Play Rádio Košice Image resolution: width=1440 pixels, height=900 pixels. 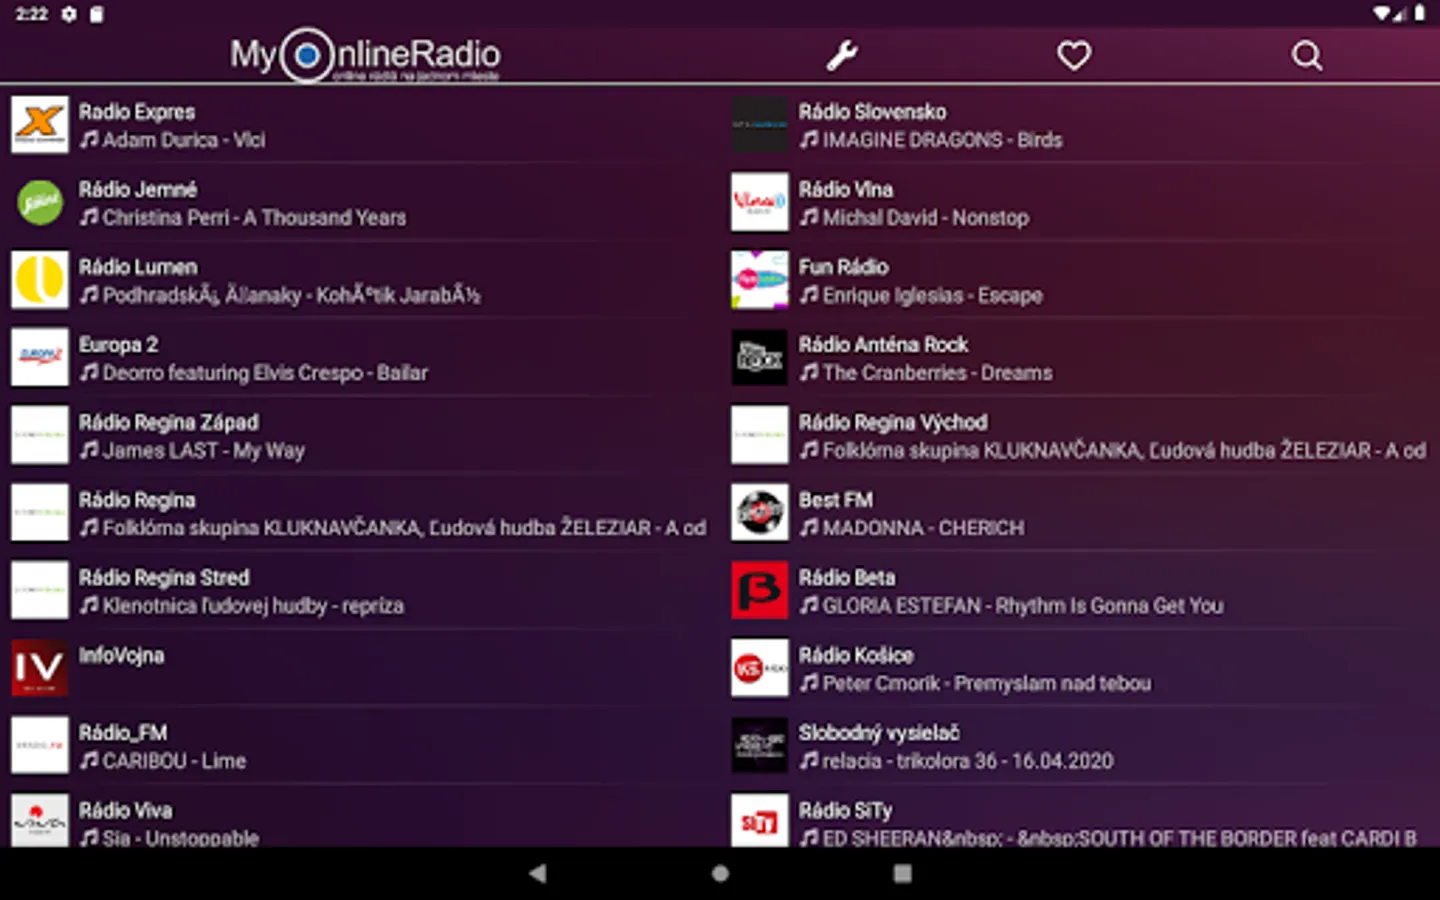click(1080, 668)
